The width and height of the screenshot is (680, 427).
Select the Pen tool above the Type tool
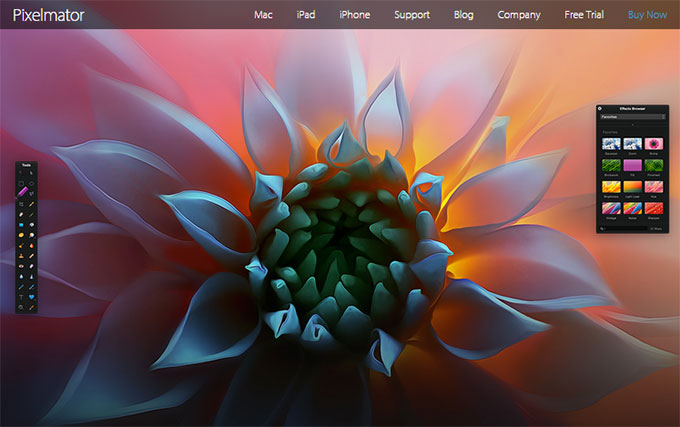(x=21, y=287)
